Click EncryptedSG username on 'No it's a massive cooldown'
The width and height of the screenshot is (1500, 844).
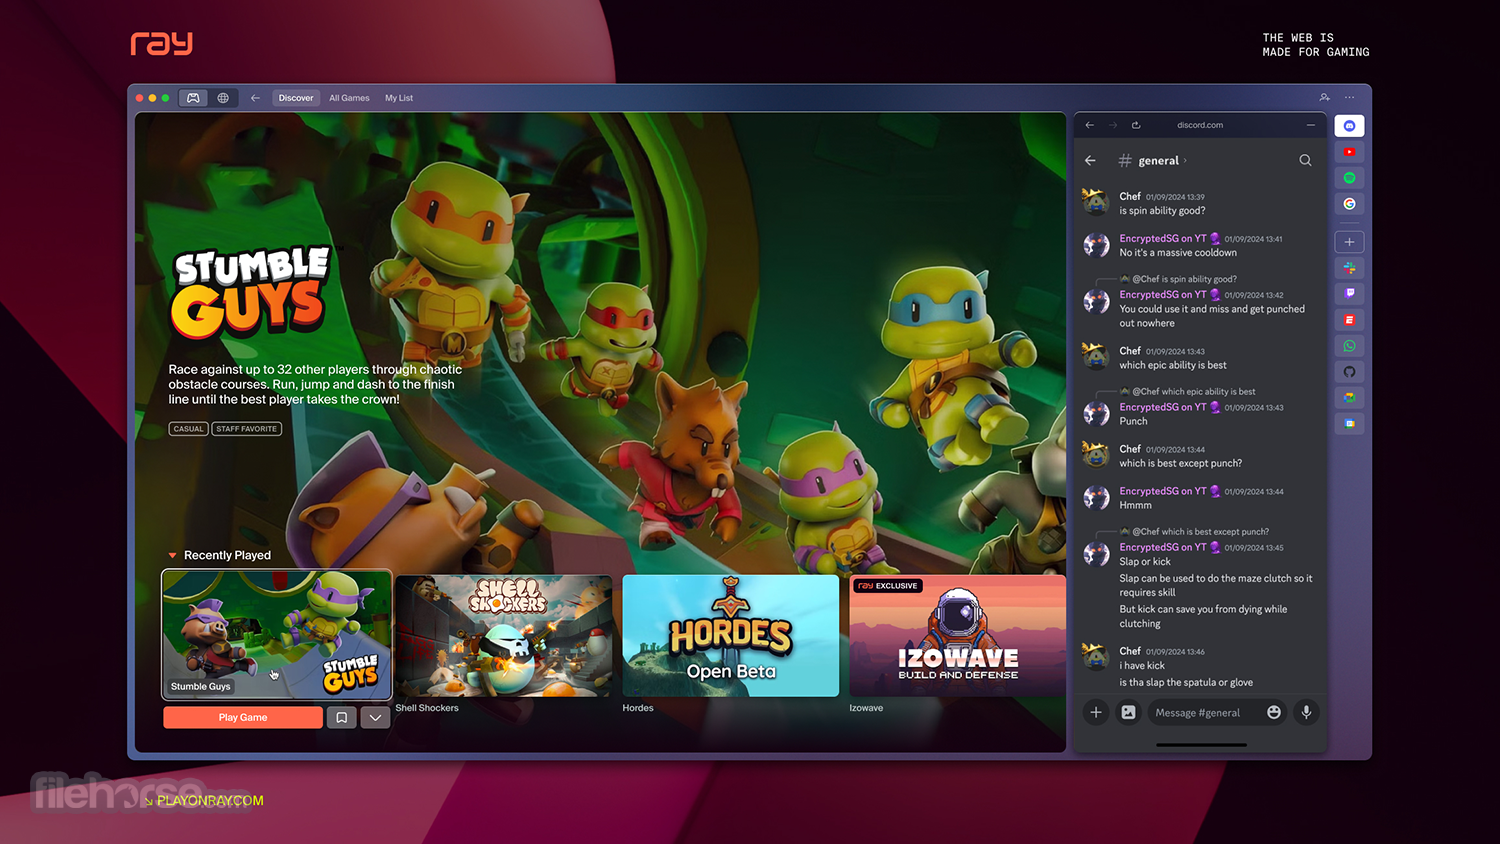pos(1163,239)
